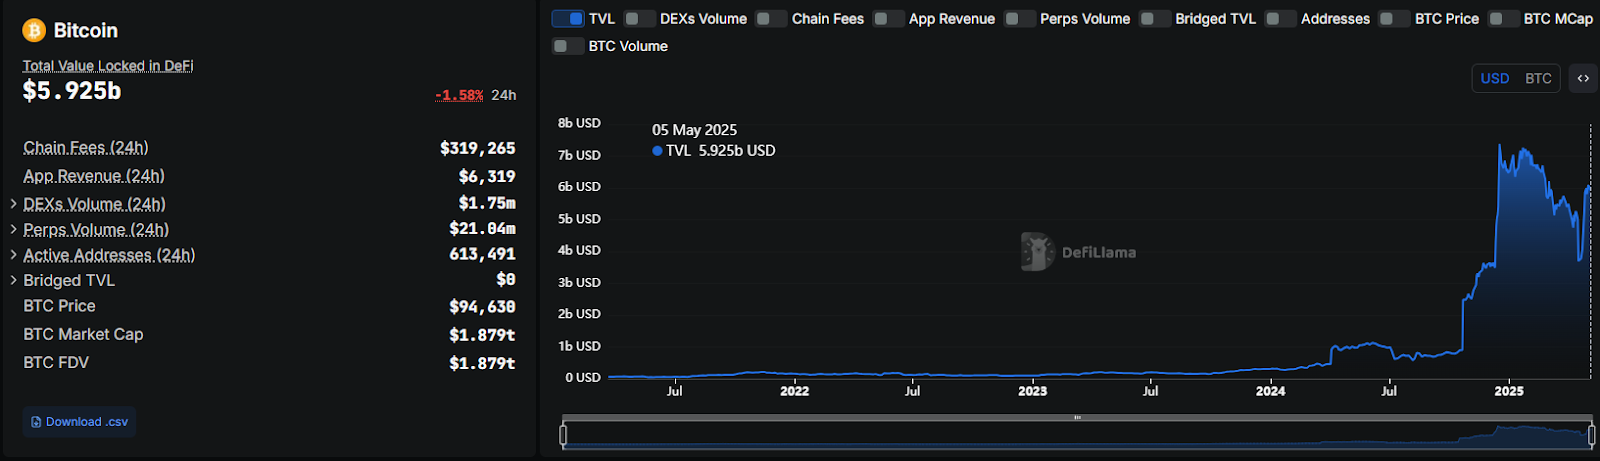
Task: Select the USD denomination tab
Action: coord(1495,78)
